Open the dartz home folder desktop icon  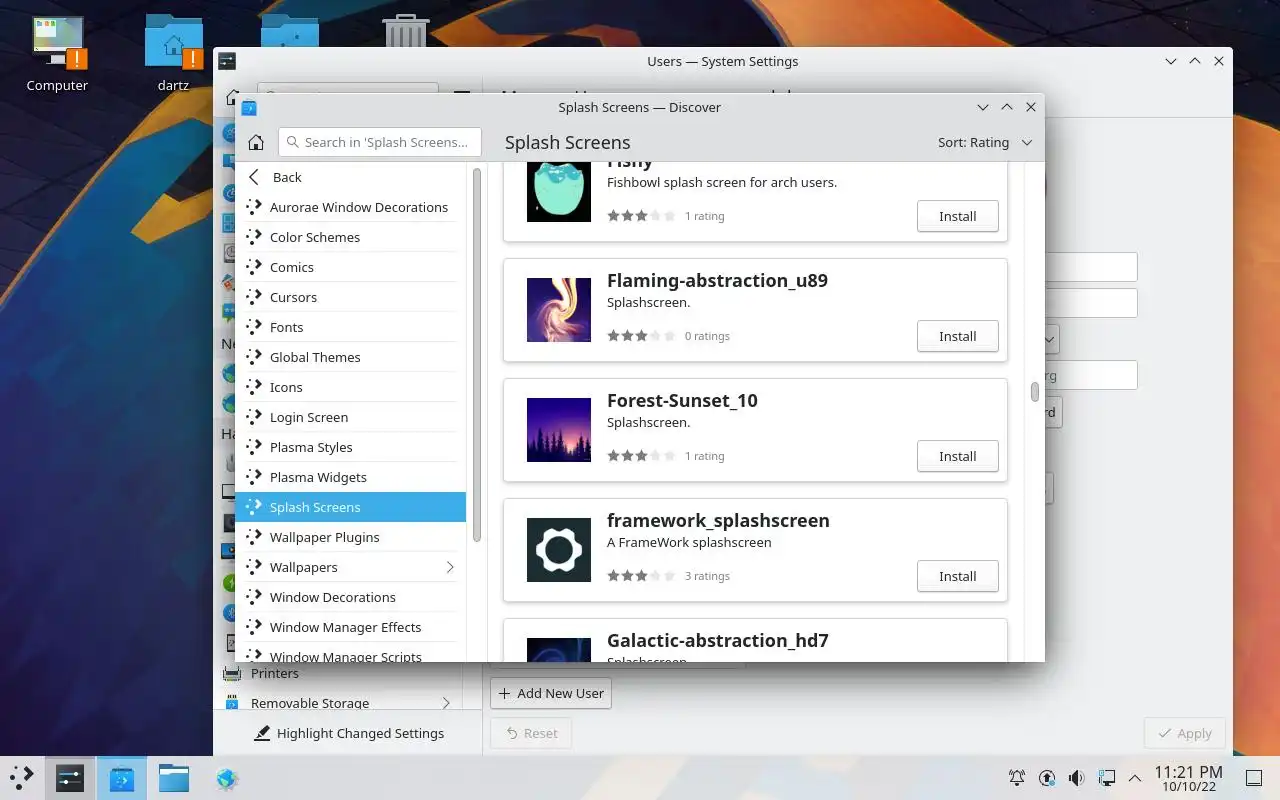click(173, 55)
